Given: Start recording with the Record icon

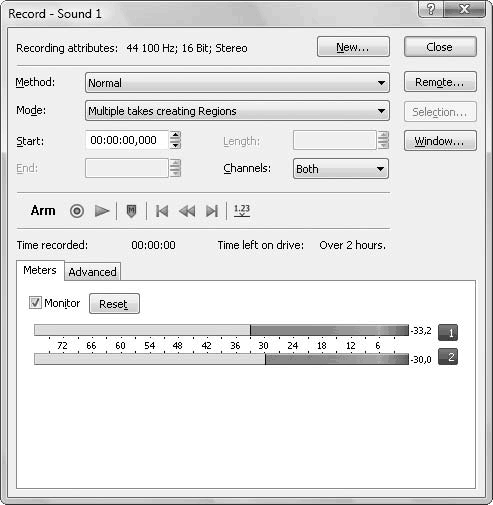Looking at the screenshot, I should [77, 211].
